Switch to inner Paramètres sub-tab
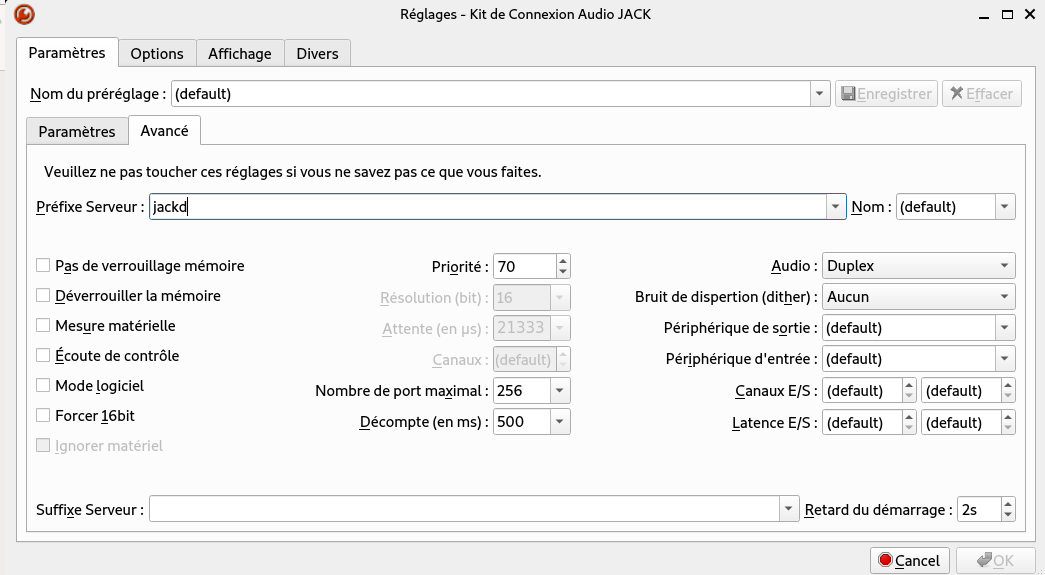Screen dimensions: 1045x575 [77, 132]
